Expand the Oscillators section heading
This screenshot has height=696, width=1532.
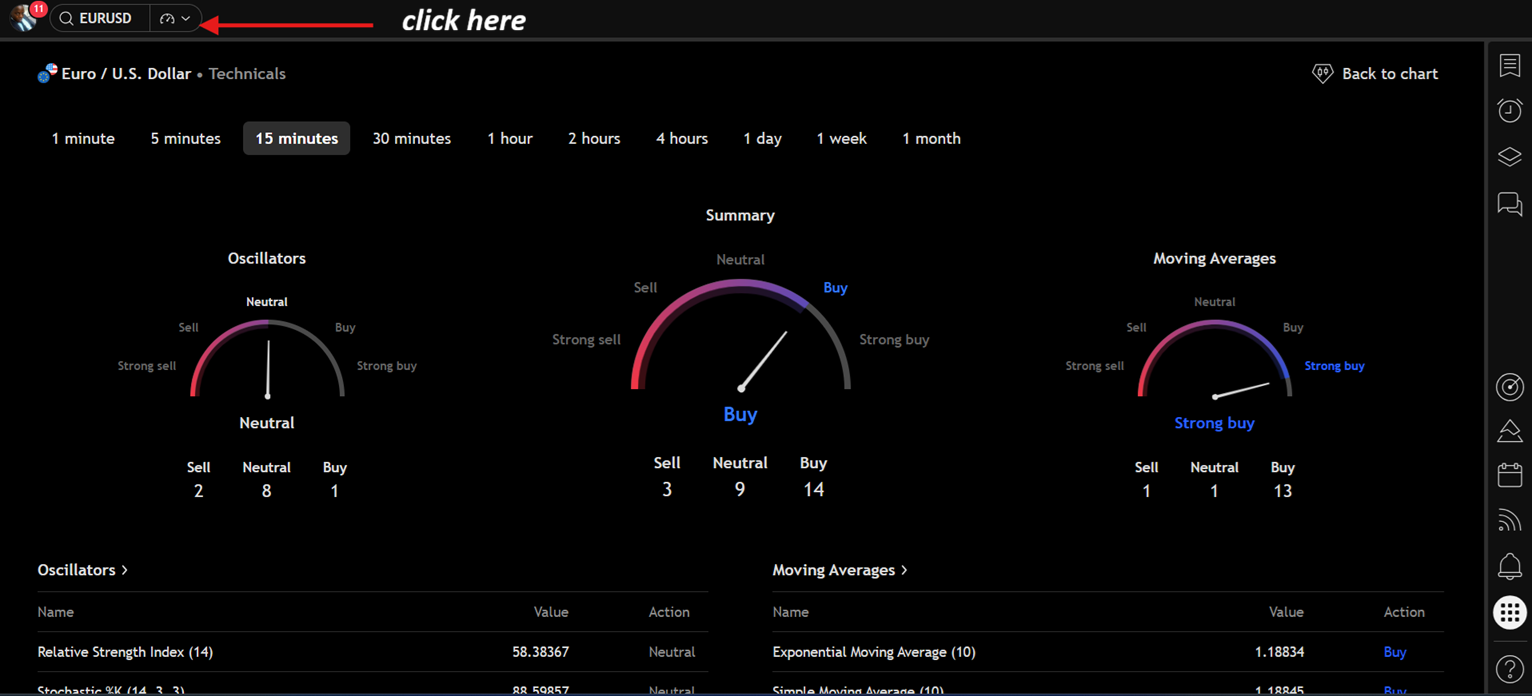[x=83, y=570]
